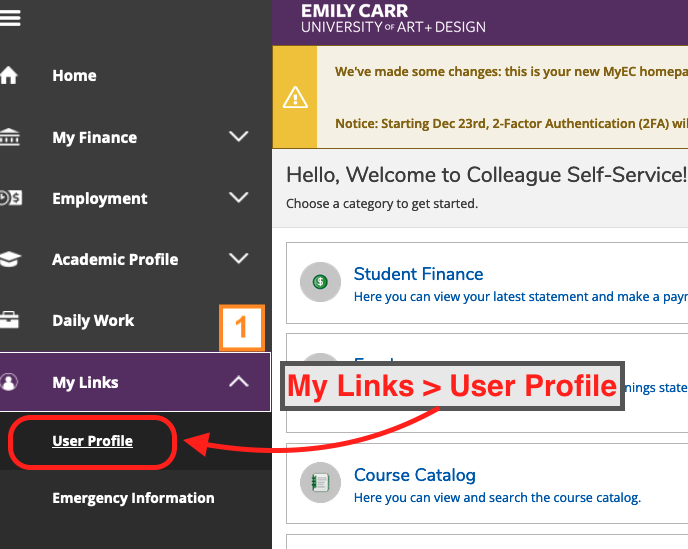Viewport: 688px width, 549px height.
Task: Select Daily Work menu item
Action: point(93,320)
